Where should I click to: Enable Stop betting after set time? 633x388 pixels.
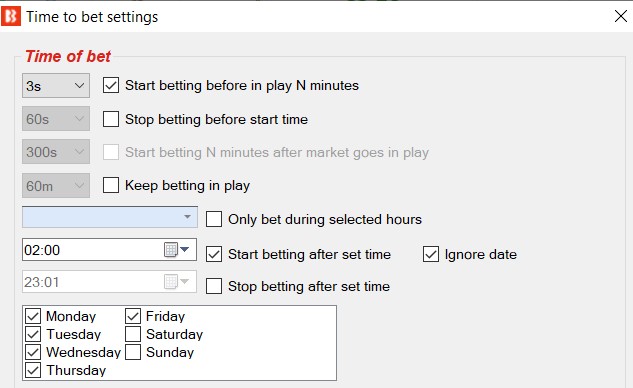pos(214,286)
